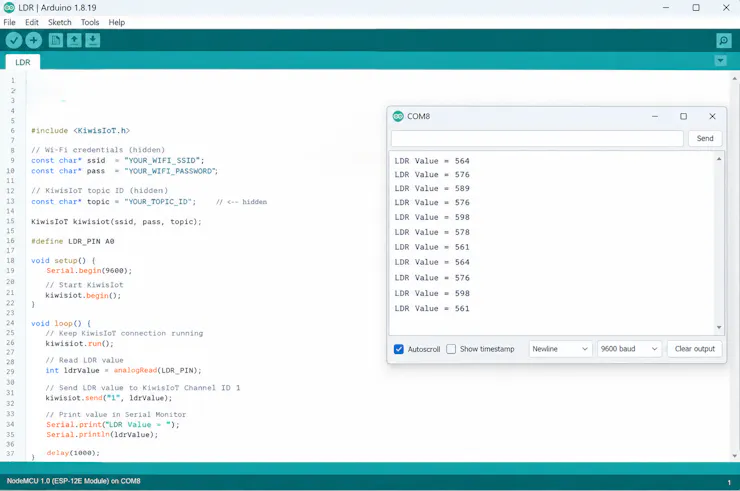Click the line '#define LDR_PIN A0'
The width and height of the screenshot is (740, 491).
tap(73, 241)
